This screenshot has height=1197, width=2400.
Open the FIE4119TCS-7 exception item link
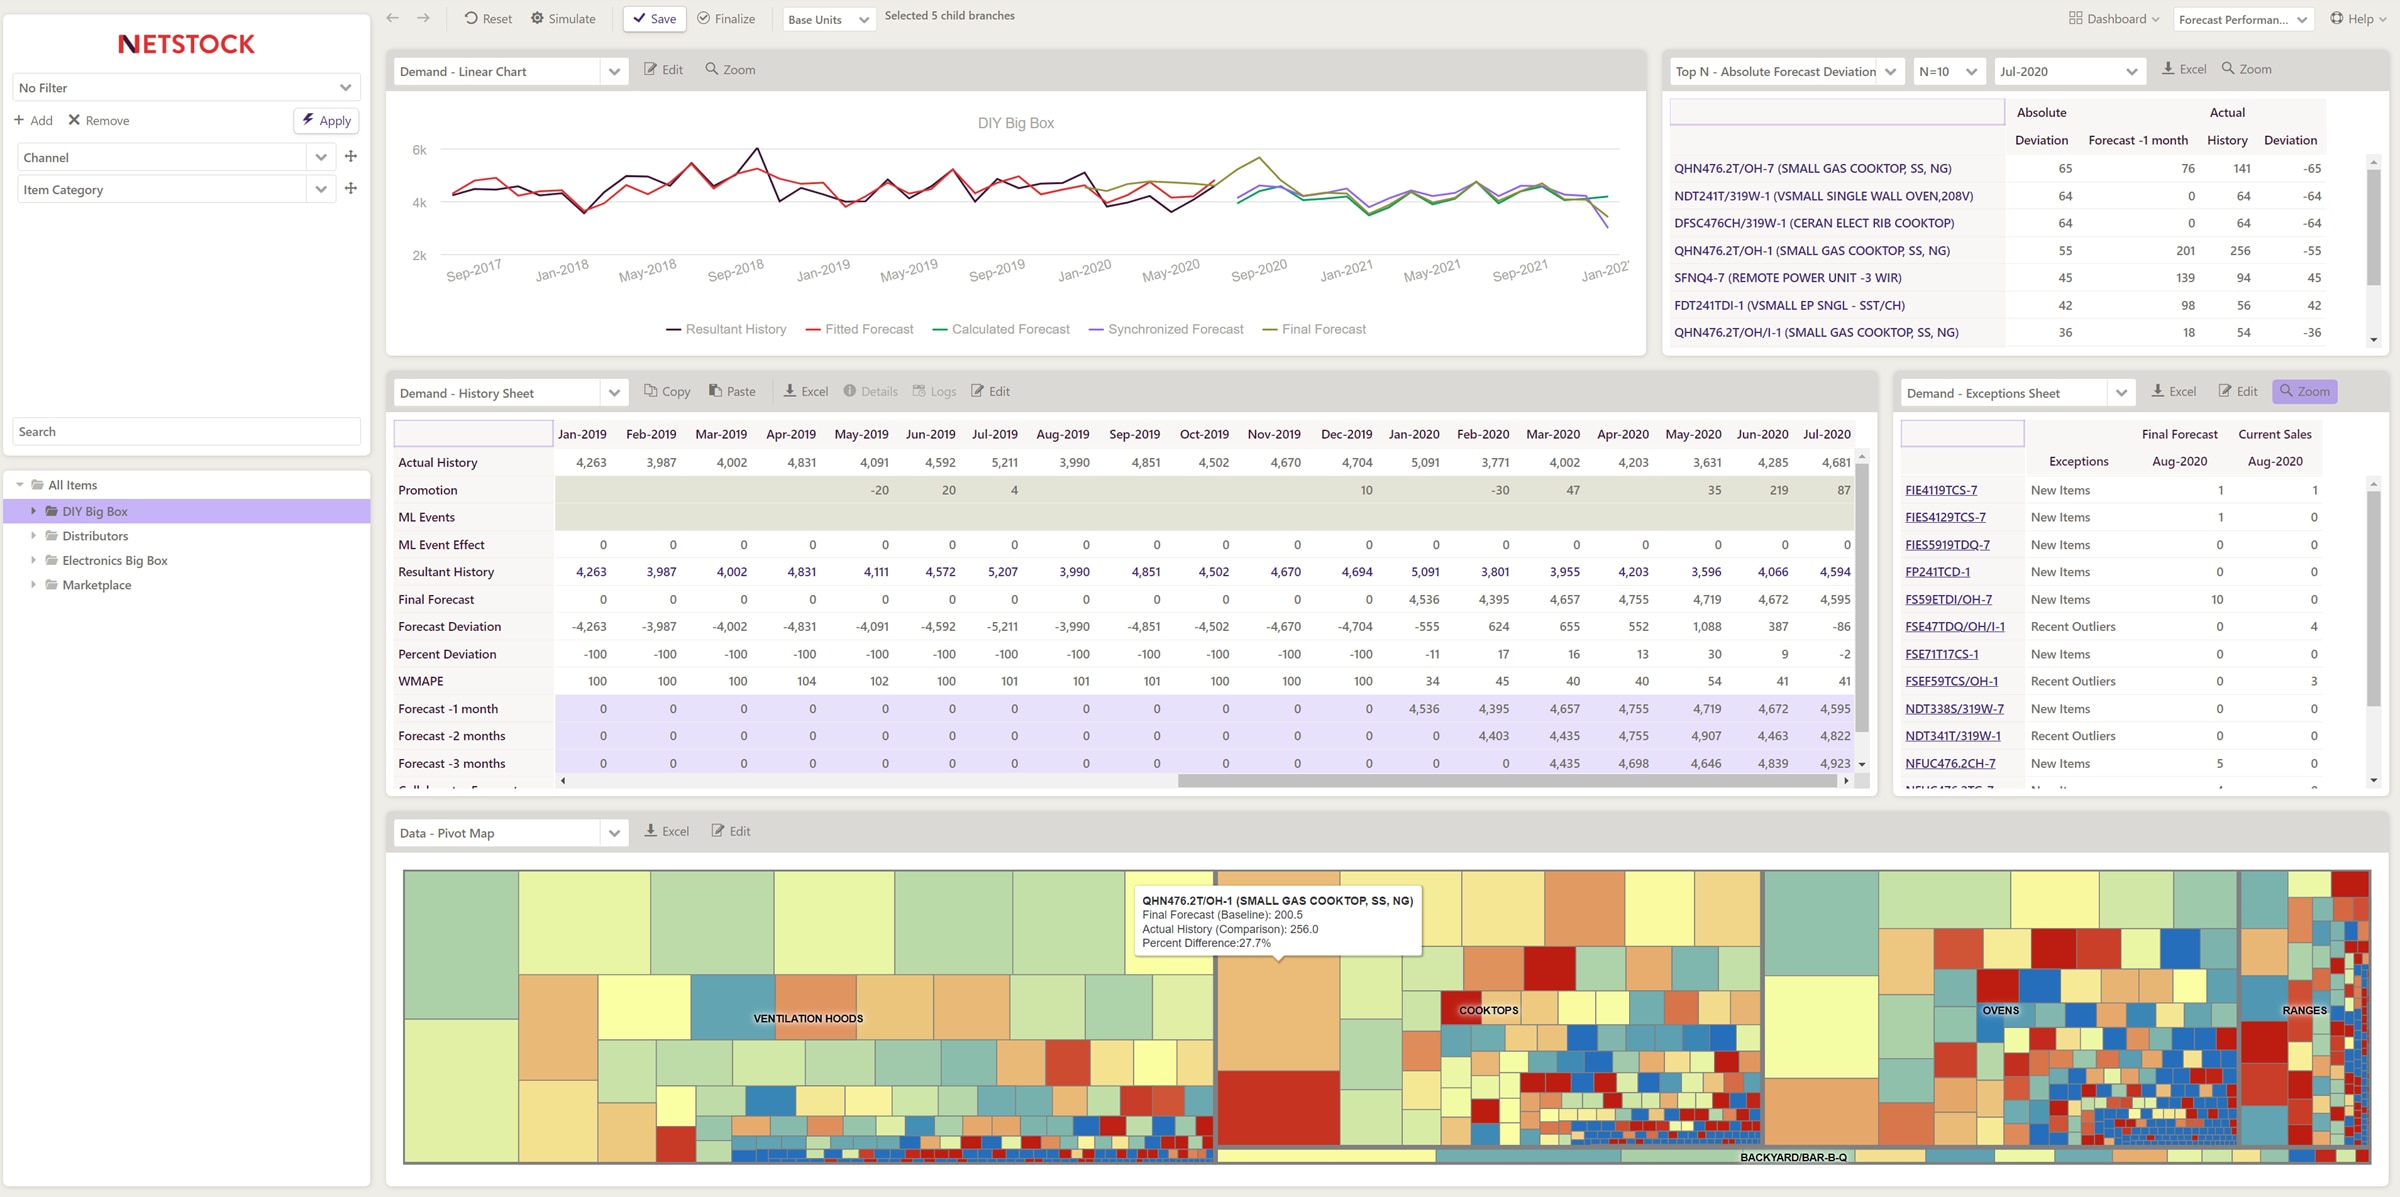[1940, 490]
